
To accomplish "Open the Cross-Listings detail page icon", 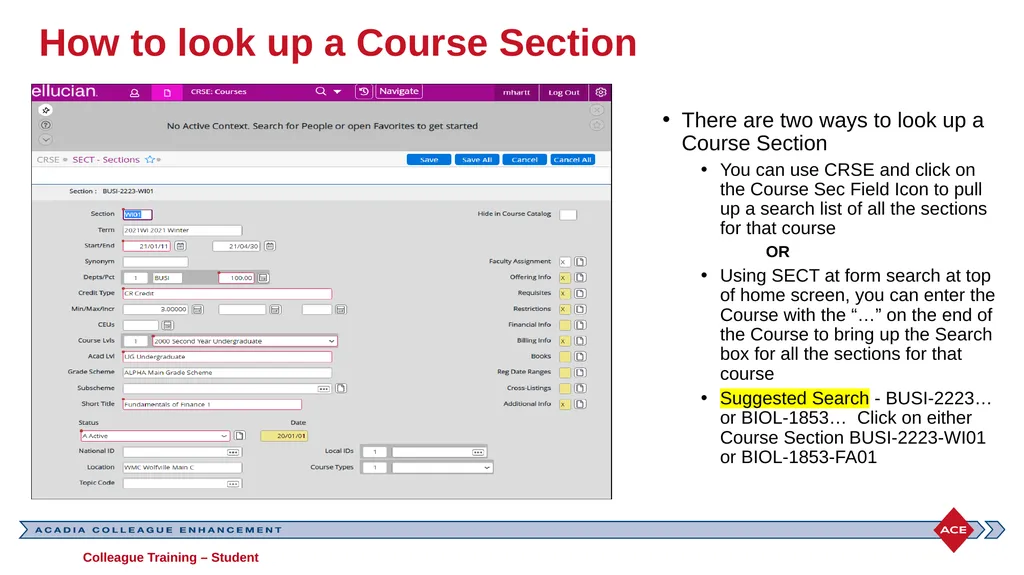I will [x=581, y=388].
